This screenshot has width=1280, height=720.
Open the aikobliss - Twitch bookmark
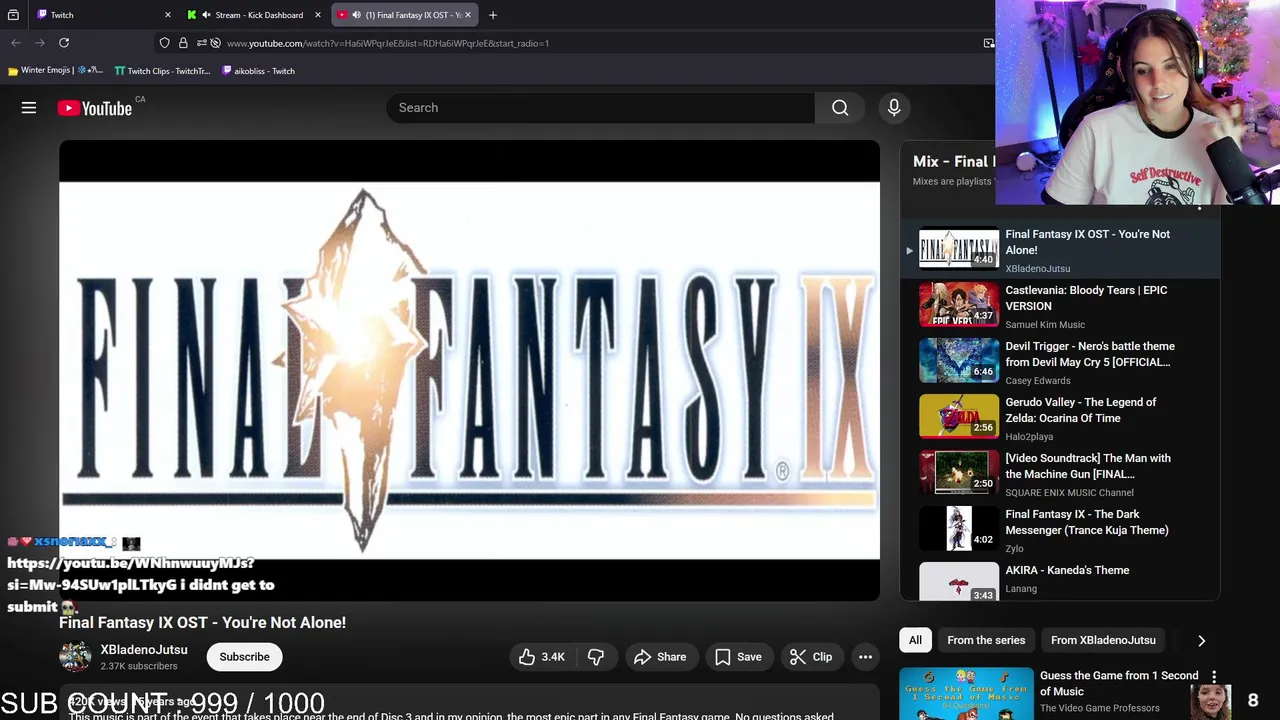pyautogui.click(x=258, y=71)
